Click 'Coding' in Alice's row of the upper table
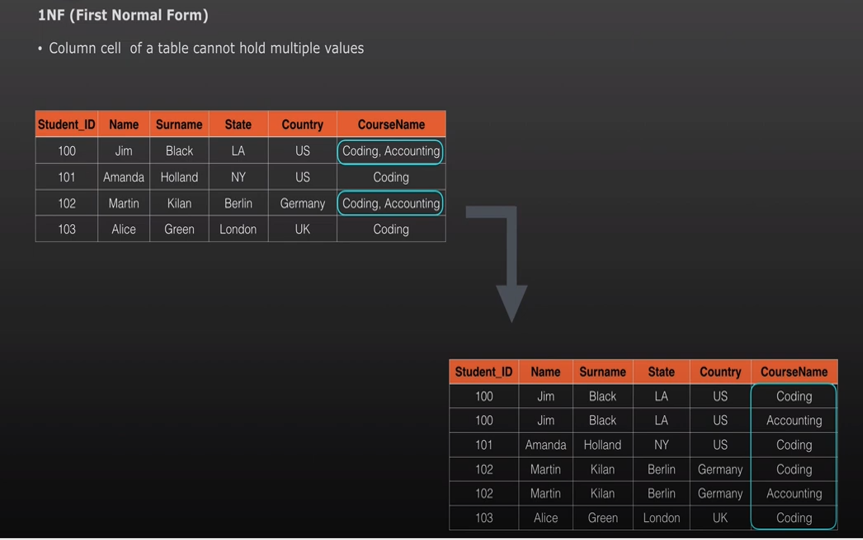Screen dimensions: 863x540 point(391,229)
